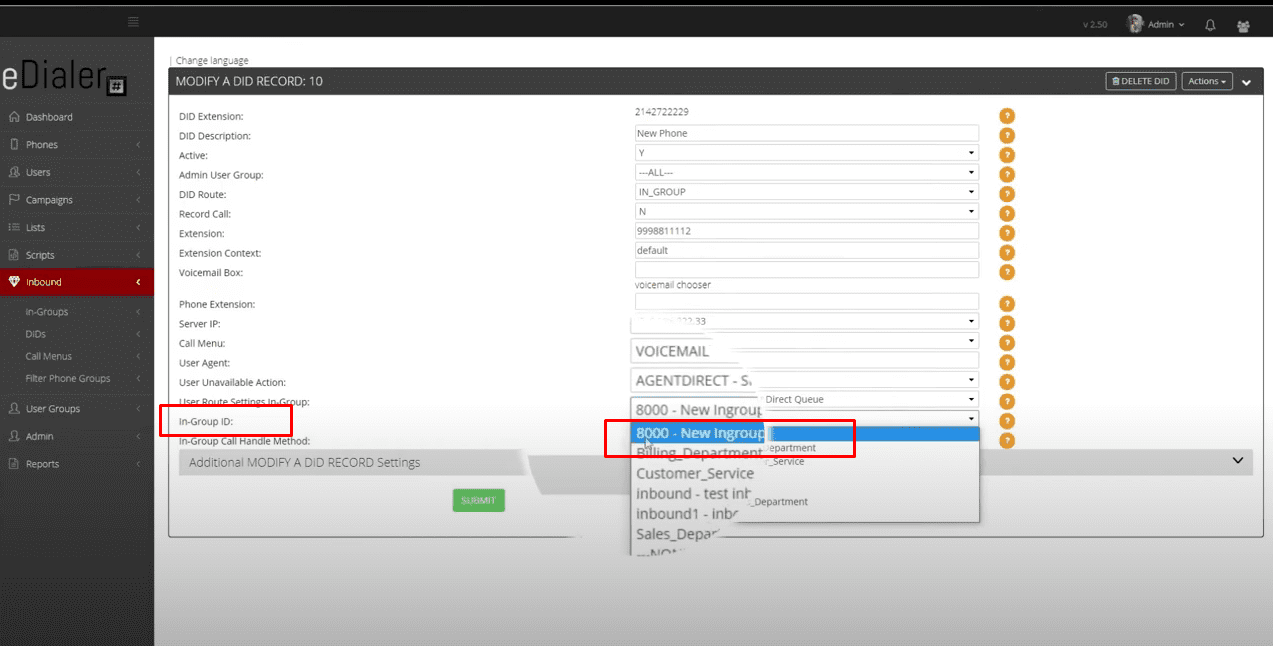This screenshot has height=646, width=1273.
Task: Click the empty Phone Extension field
Action: [x=807, y=301]
